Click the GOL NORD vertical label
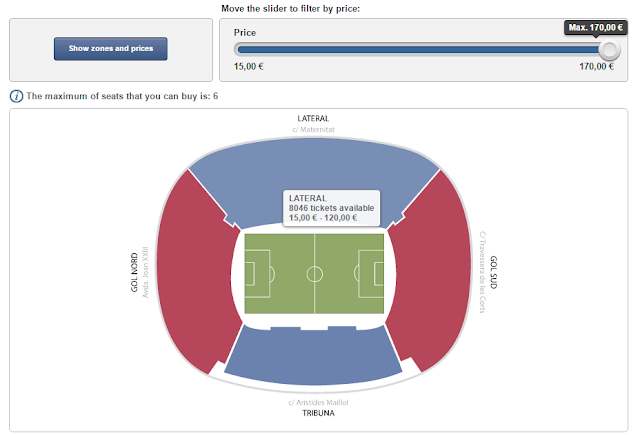This screenshot has width=640, height=435. pyautogui.click(x=134, y=272)
